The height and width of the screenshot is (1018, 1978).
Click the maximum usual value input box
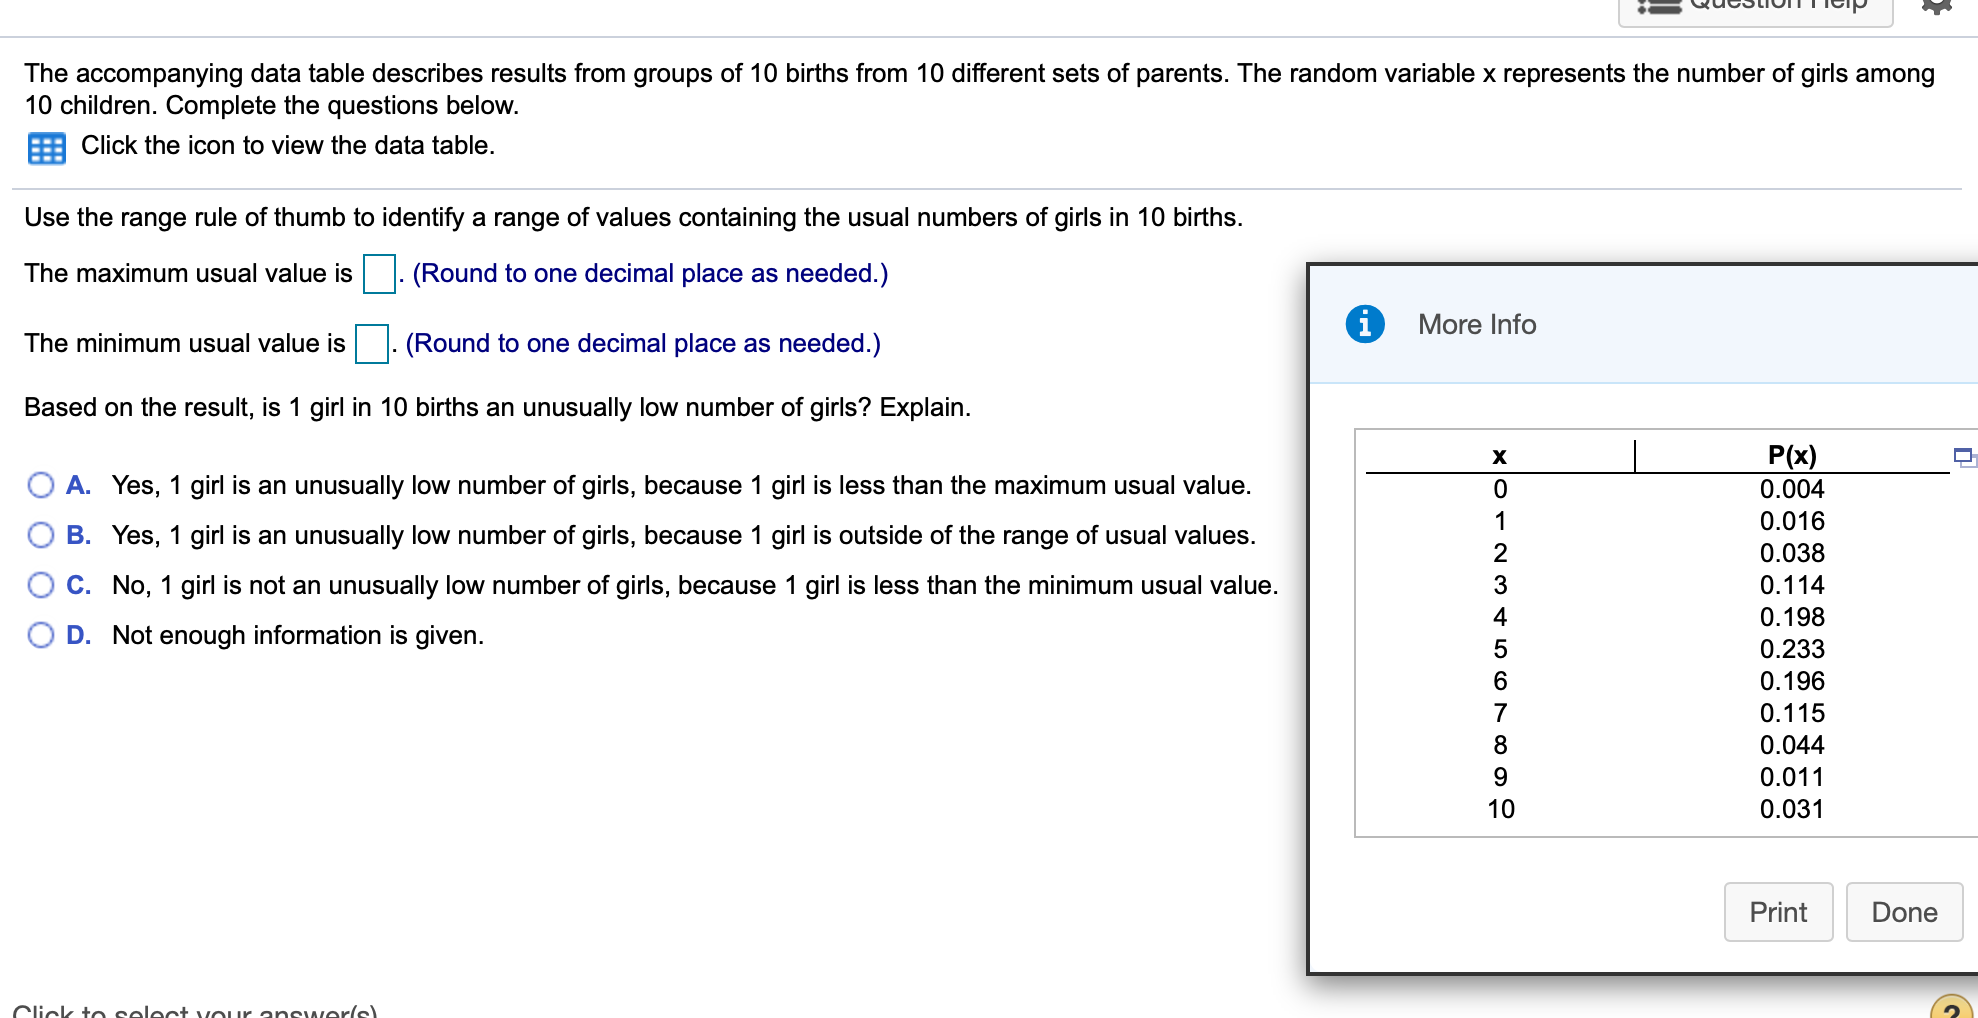(x=377, y=272)
